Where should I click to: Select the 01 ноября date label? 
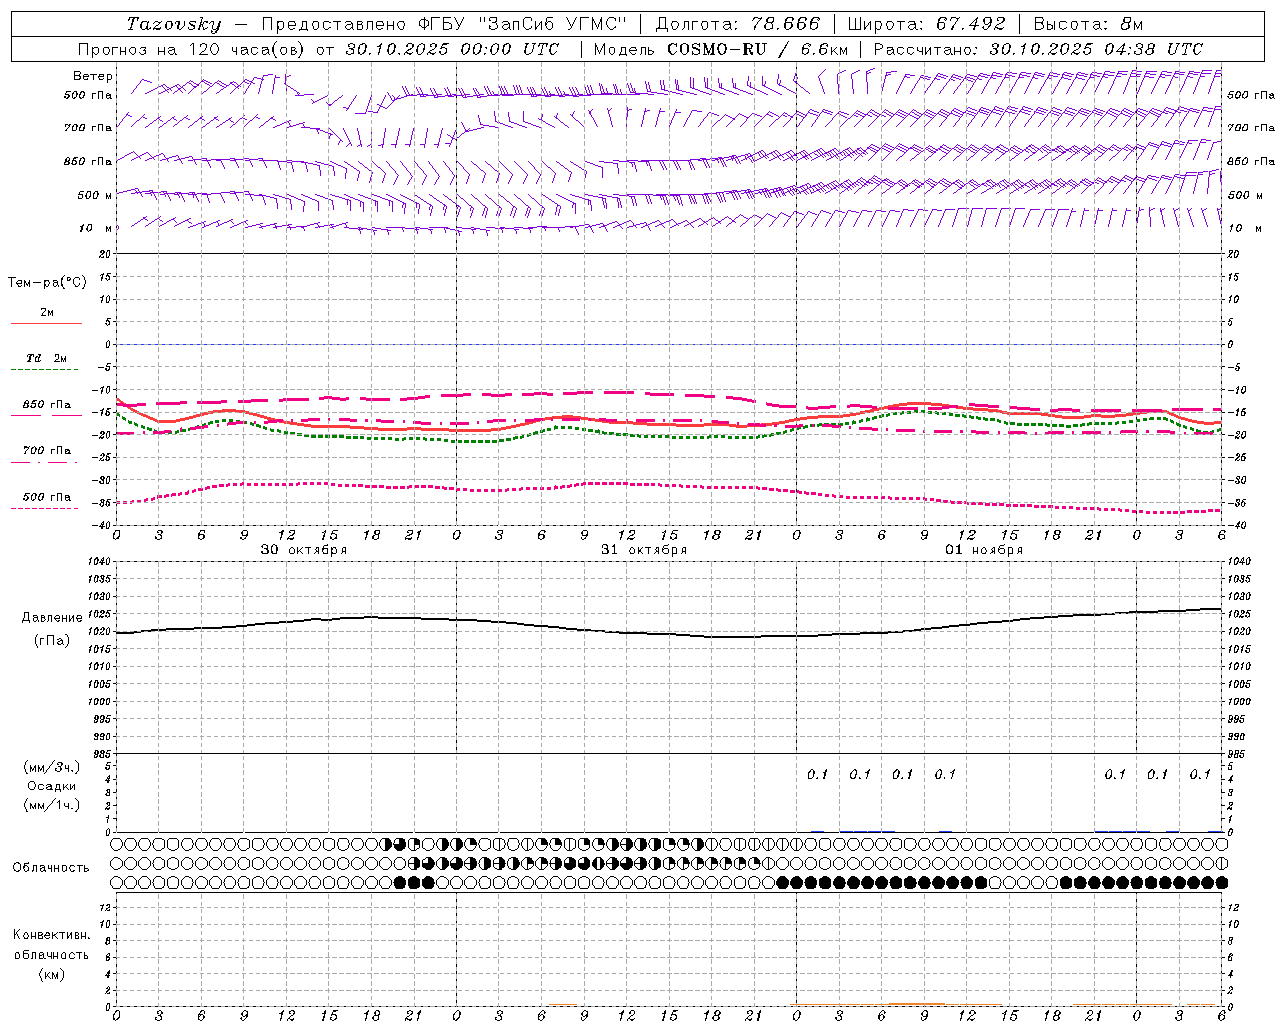[x=984, y=550]
